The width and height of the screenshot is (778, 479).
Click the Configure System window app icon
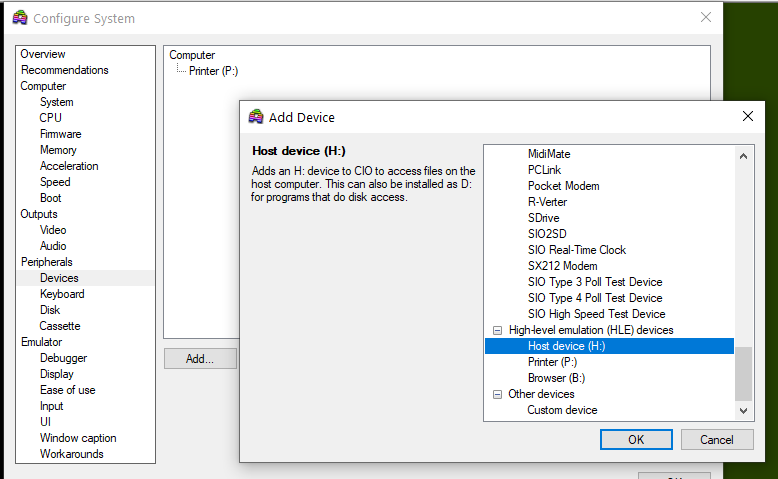(x=20, y=18)
